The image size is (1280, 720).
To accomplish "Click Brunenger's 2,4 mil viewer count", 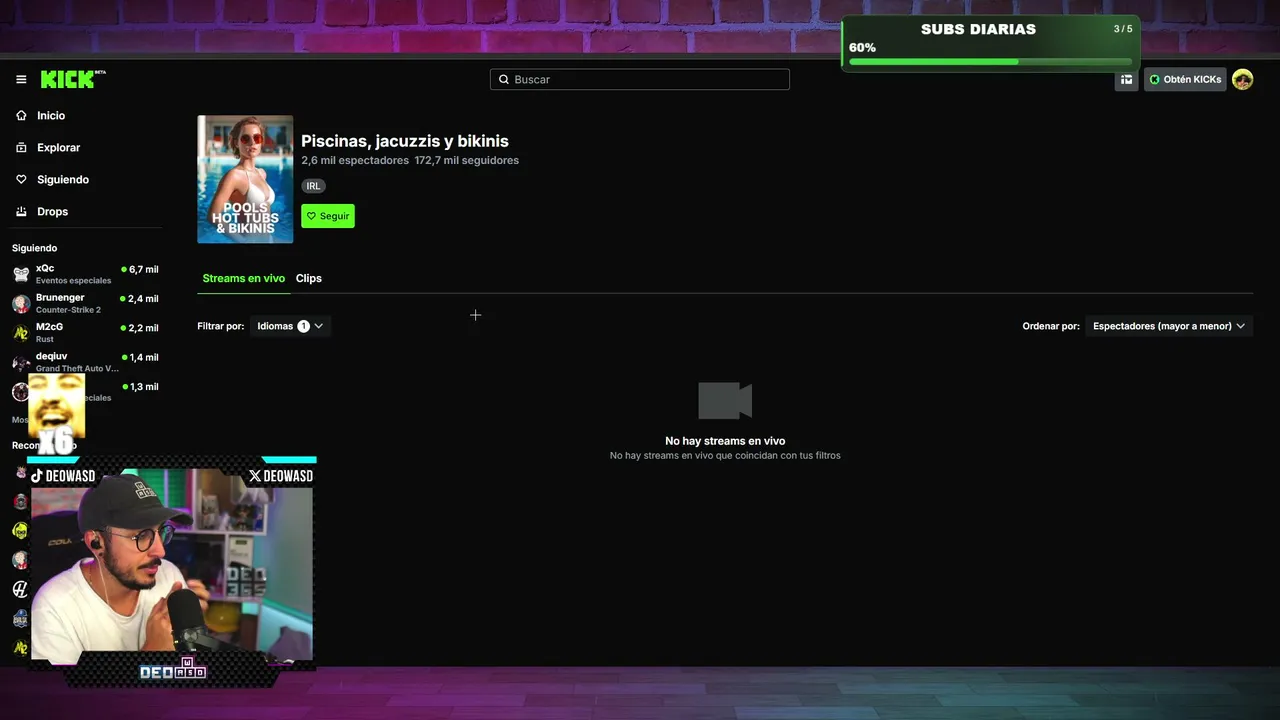I will 140,298.
